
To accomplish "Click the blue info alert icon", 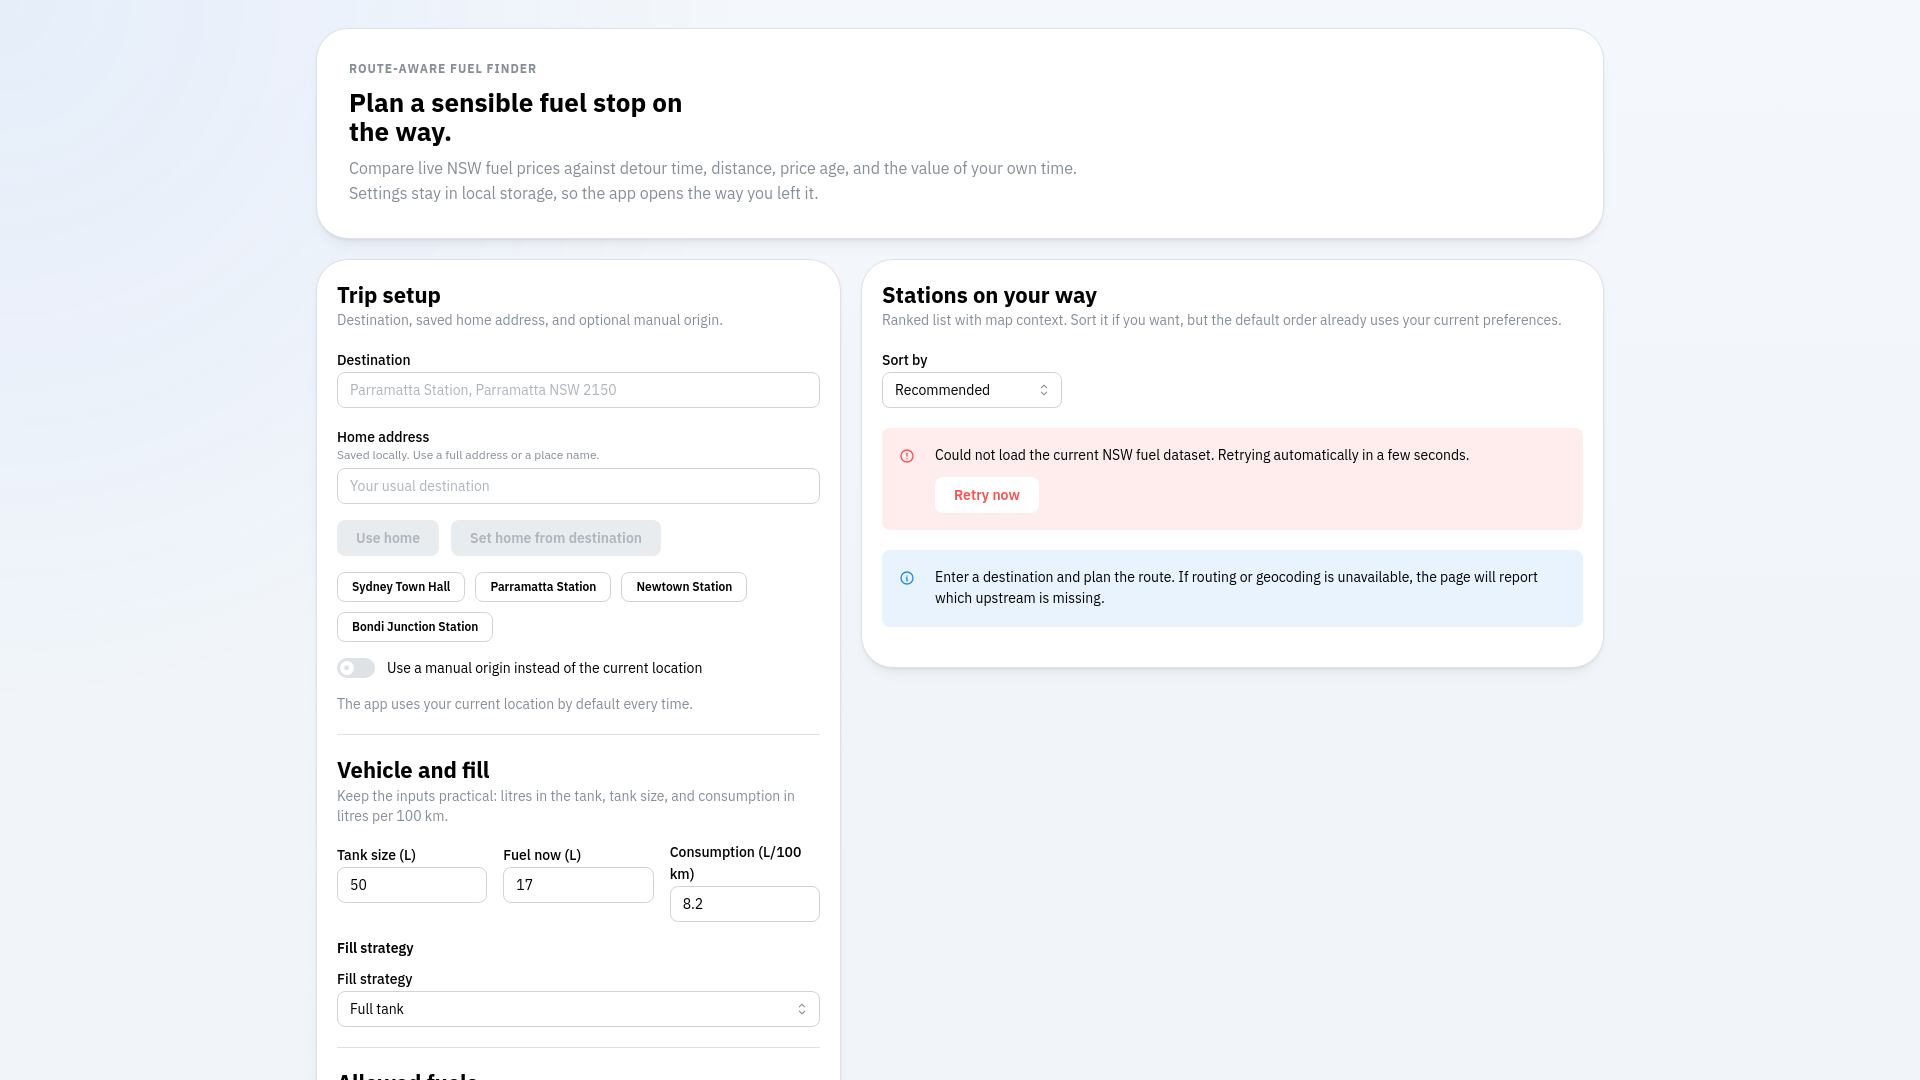I will 907,578.
